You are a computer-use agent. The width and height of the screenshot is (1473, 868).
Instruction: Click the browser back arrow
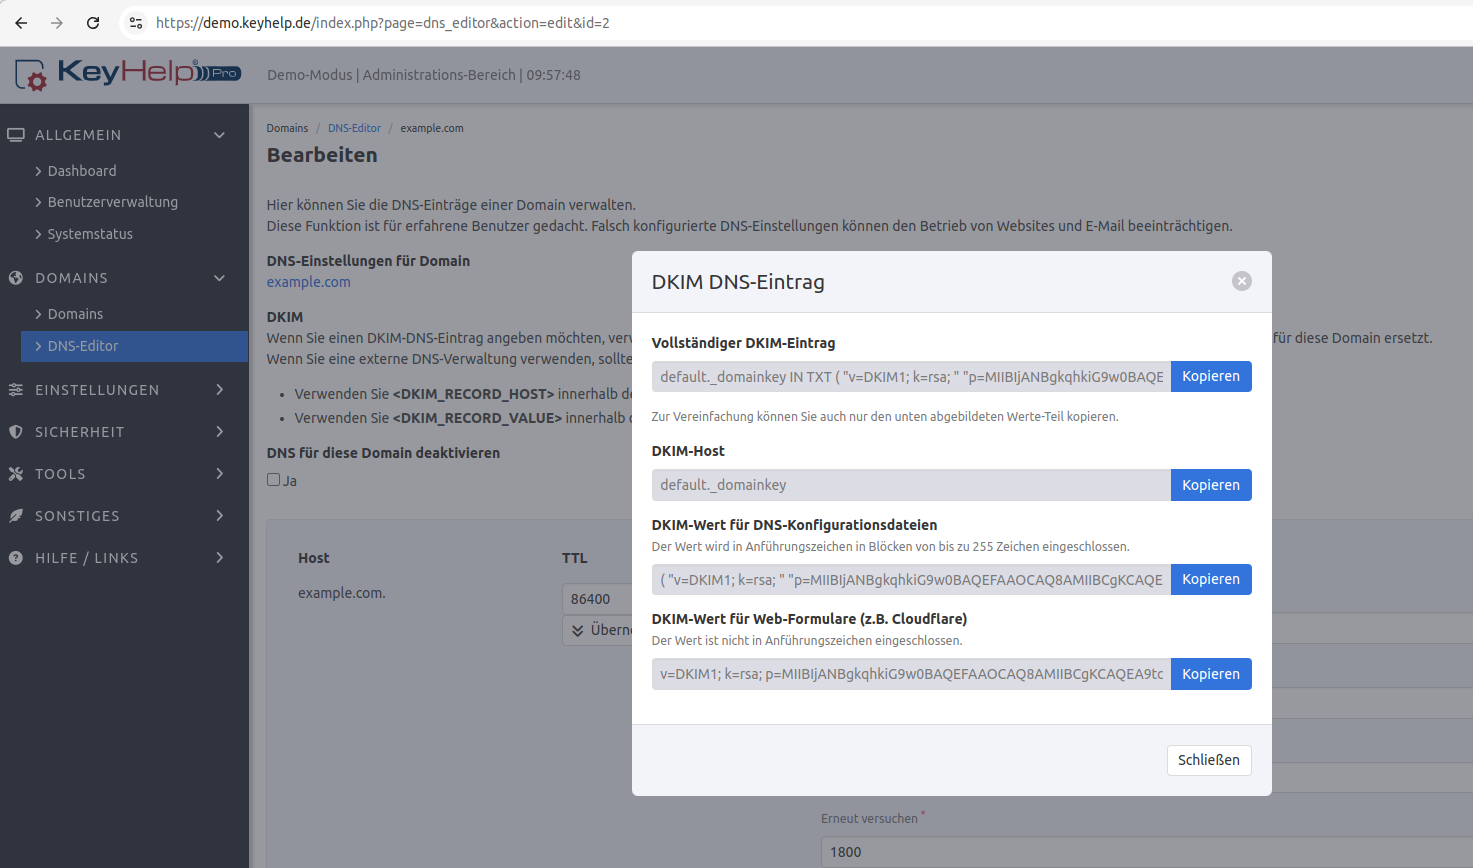tap(21, 23)
